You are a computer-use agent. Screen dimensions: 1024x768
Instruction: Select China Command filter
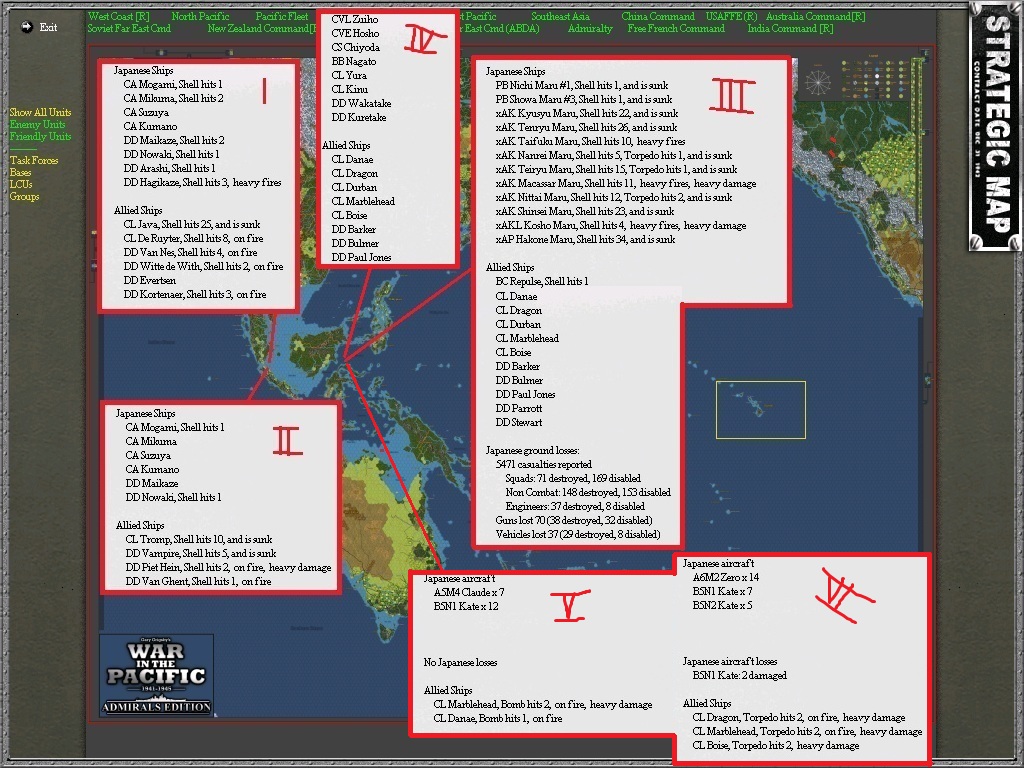point(658,16)
